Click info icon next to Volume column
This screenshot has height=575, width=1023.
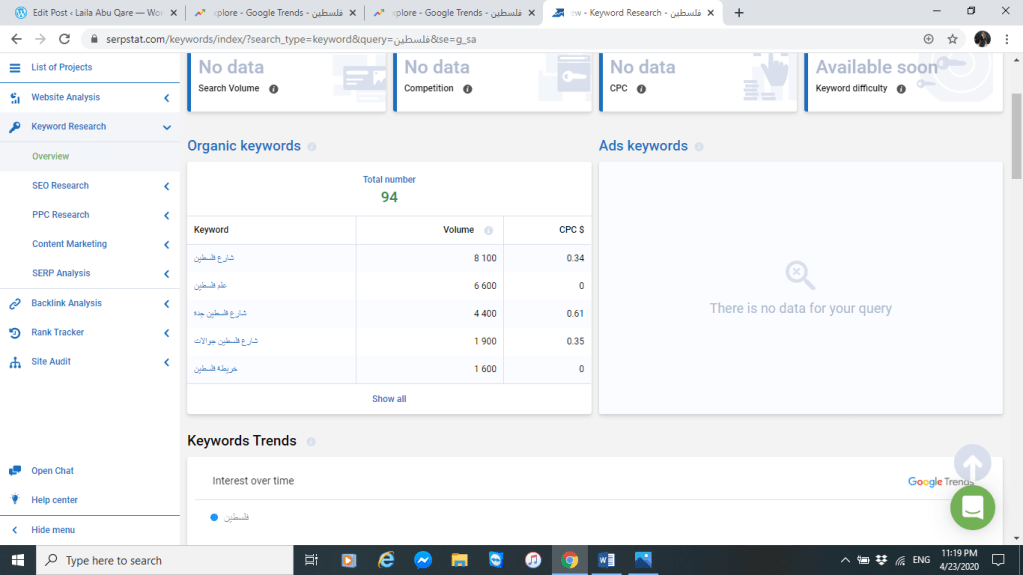pos(488,230)
